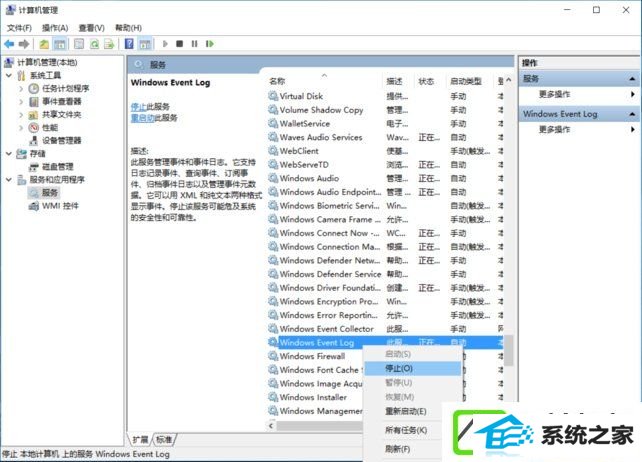Select the Windows Installer service row
The width and height of the screenshot is (642, 462).
point(315,397)
